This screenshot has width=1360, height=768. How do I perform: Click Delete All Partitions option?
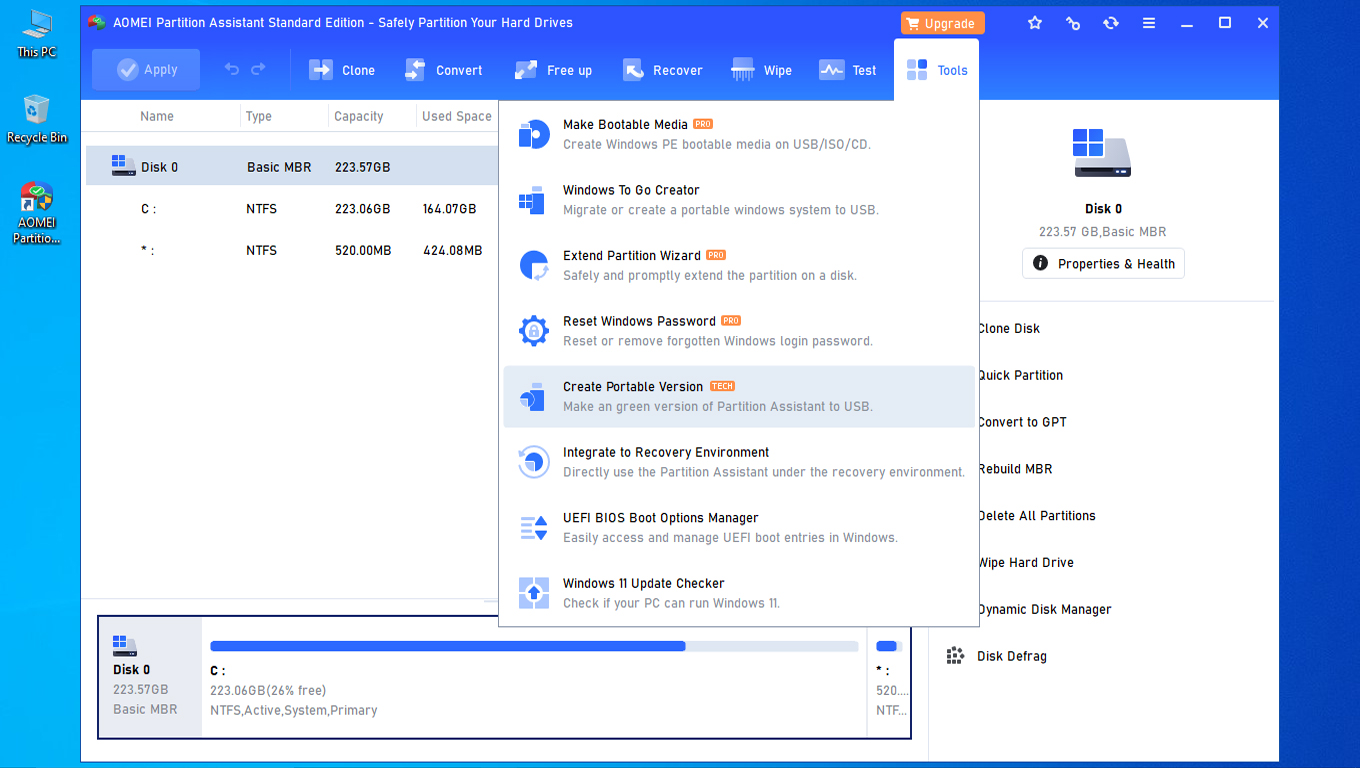[x=1037, y=516]
